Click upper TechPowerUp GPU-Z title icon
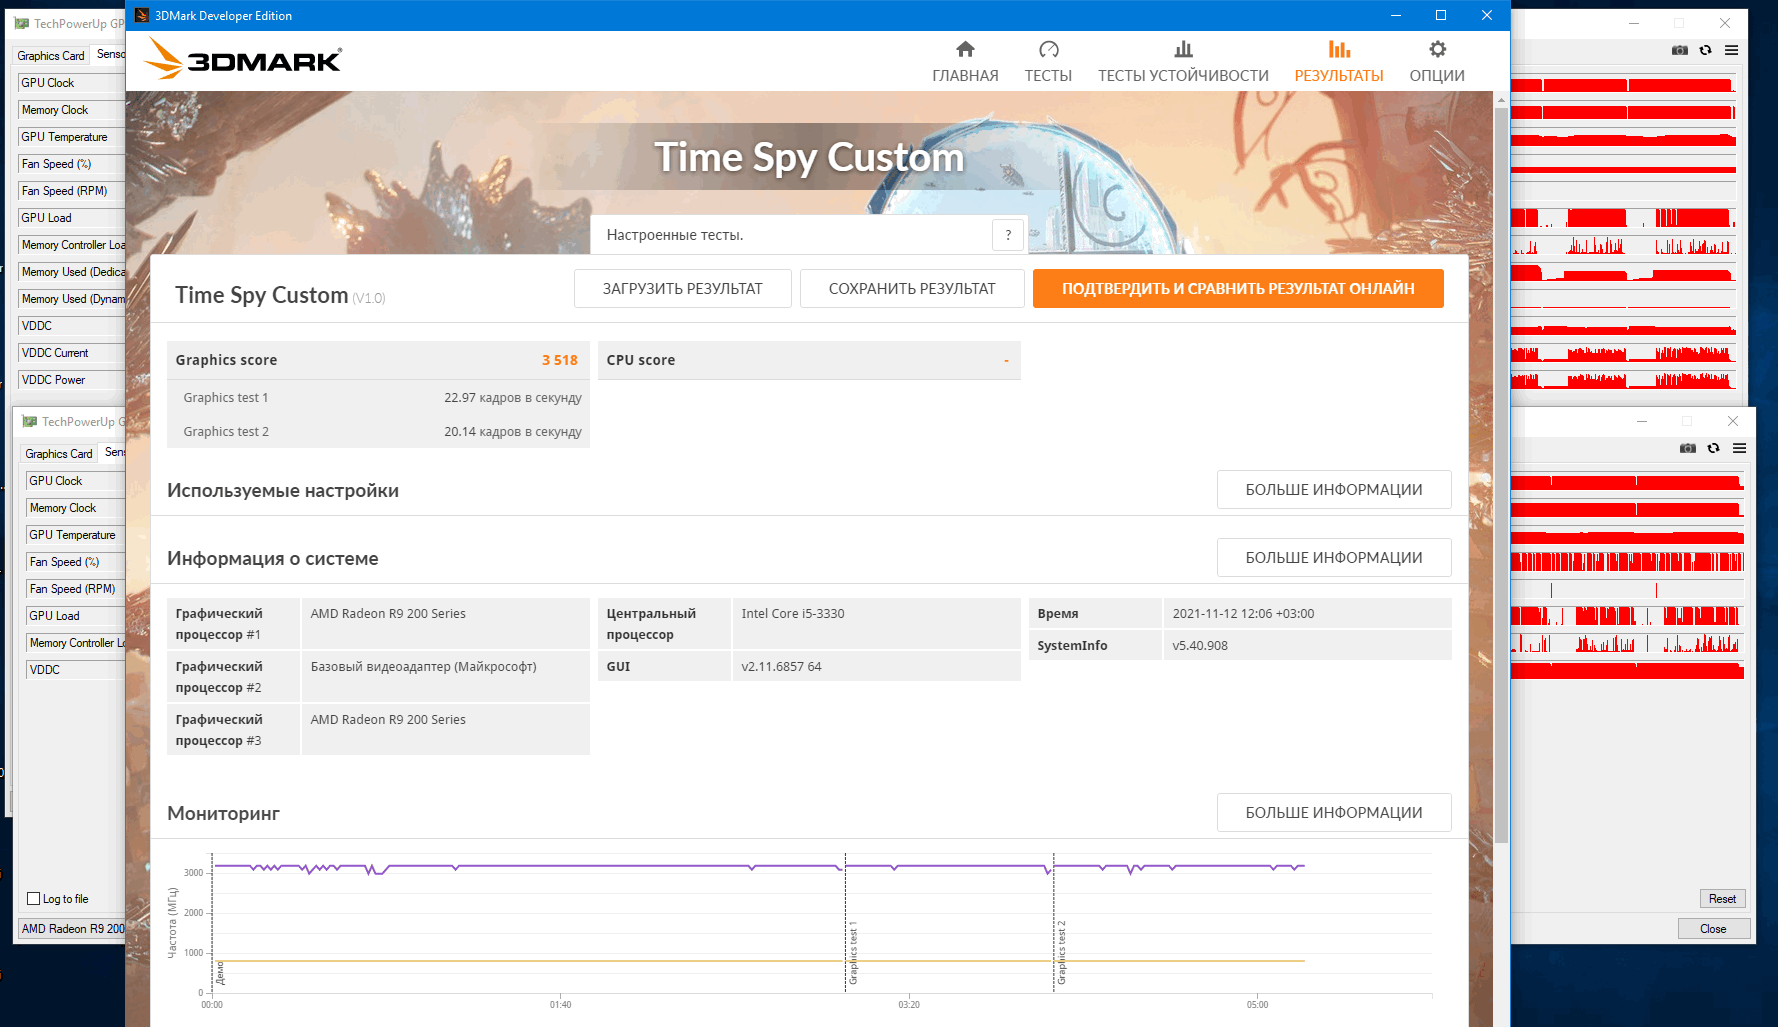Screen dimensions: 1778x1027 tap(22, 23)
